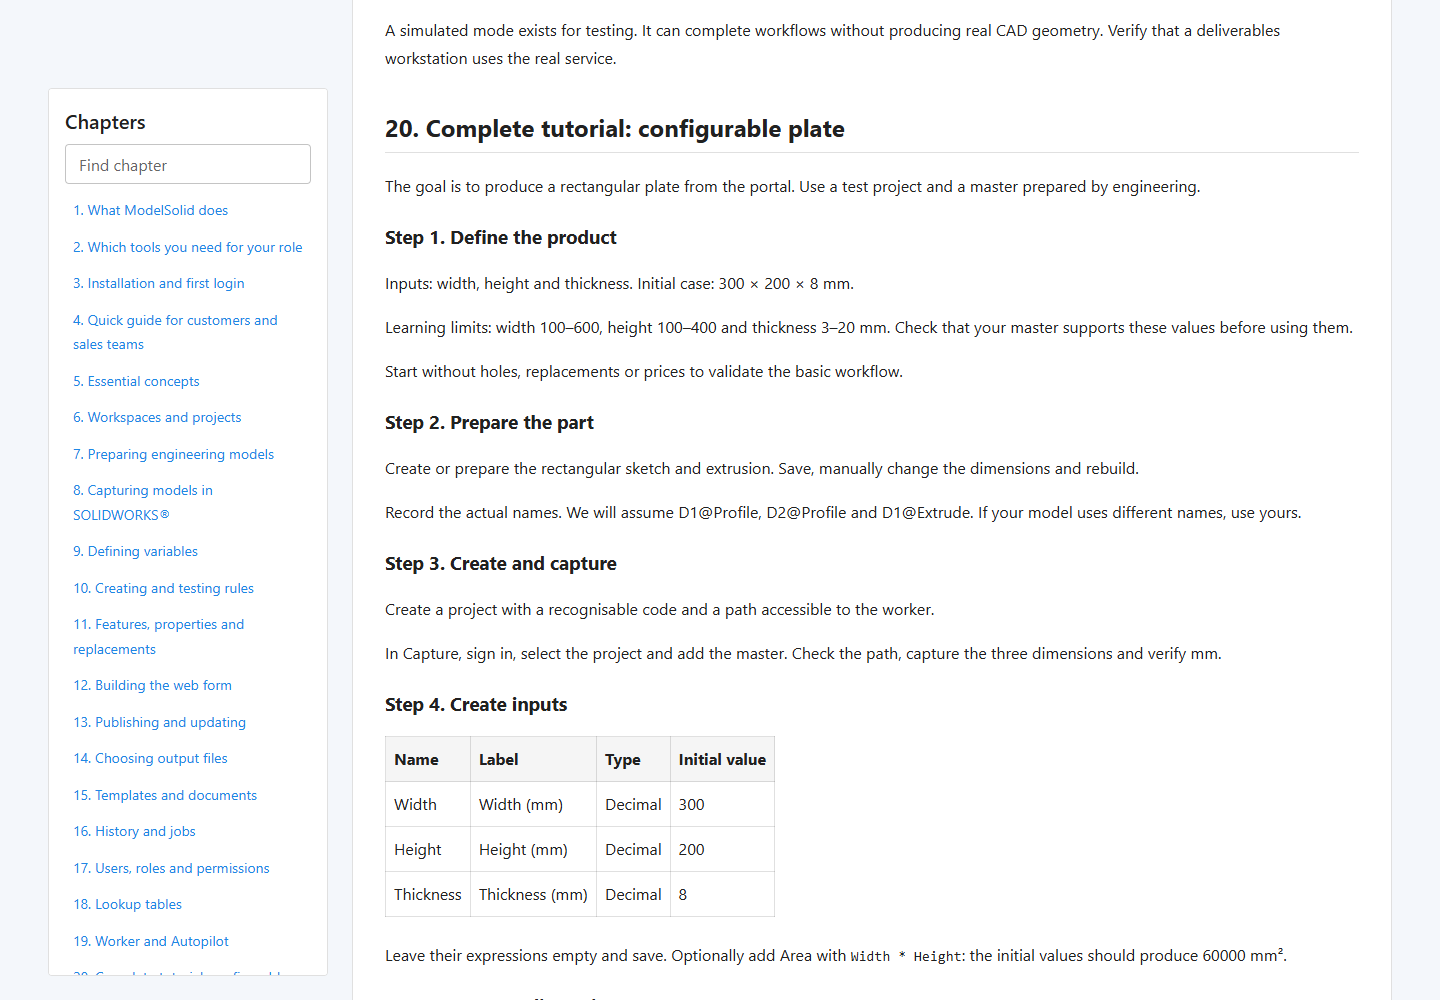Screen dimensions: 1440x1000
Task: Open chapter 6. Workspaces and projects
Action: pyautogui.click(x=157, y=417)
